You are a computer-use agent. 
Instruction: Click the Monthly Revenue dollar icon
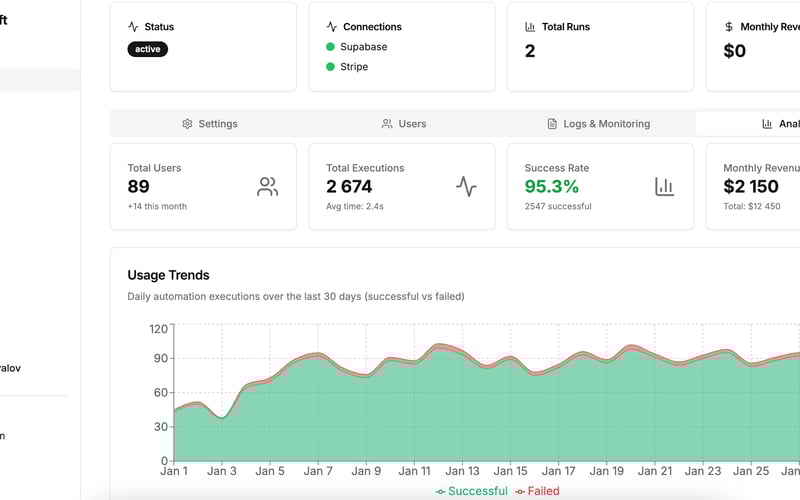point(729,27)
